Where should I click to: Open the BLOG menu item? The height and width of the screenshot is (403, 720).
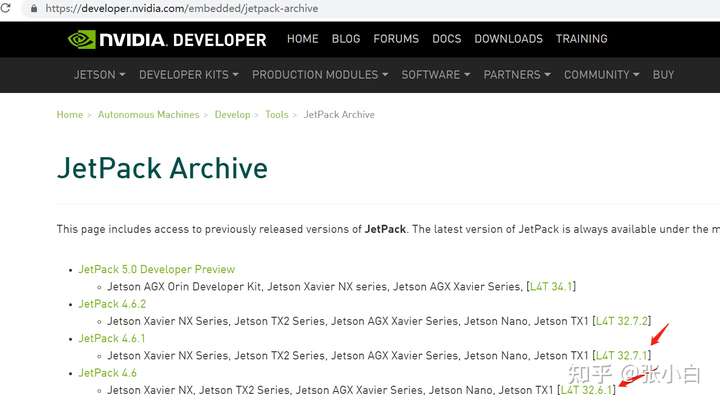coord(346,39)
